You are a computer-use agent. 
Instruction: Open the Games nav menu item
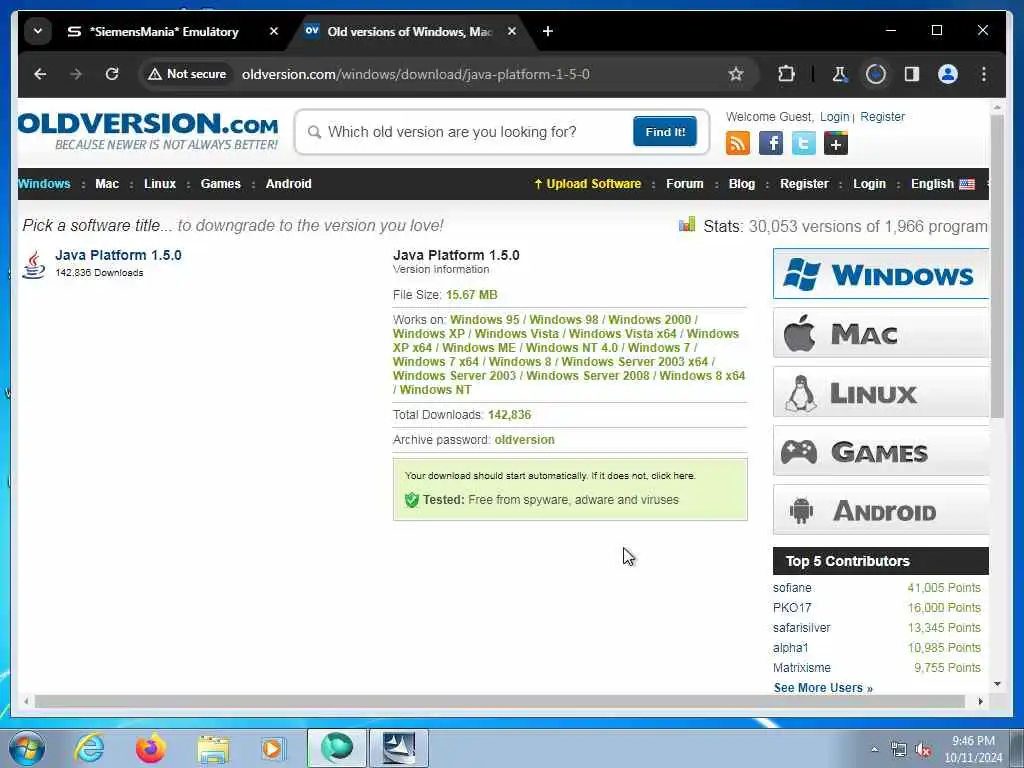point(220,184)
